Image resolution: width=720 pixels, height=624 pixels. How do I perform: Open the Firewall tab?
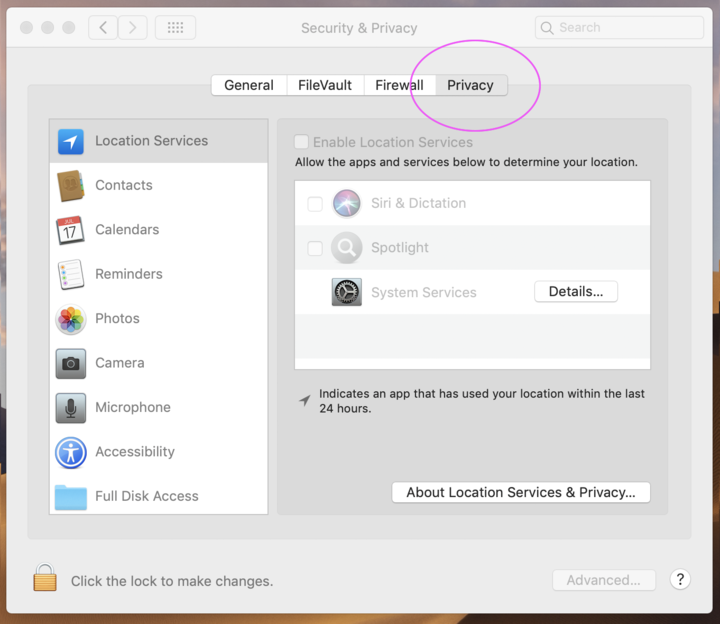[x=399, y=85]
